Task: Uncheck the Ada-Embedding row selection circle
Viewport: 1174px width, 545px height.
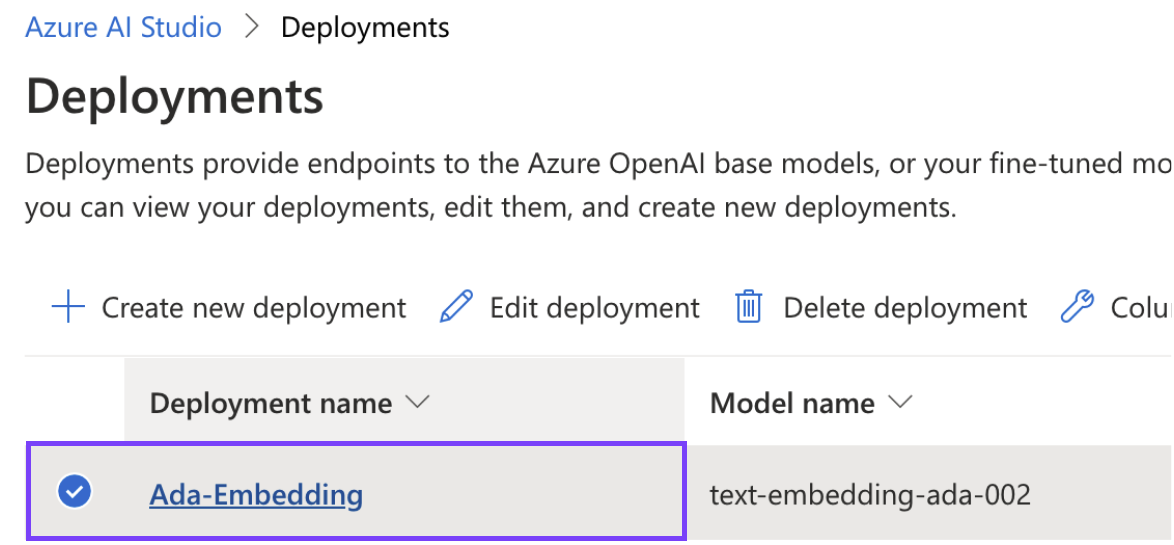Action: point(75,492)
